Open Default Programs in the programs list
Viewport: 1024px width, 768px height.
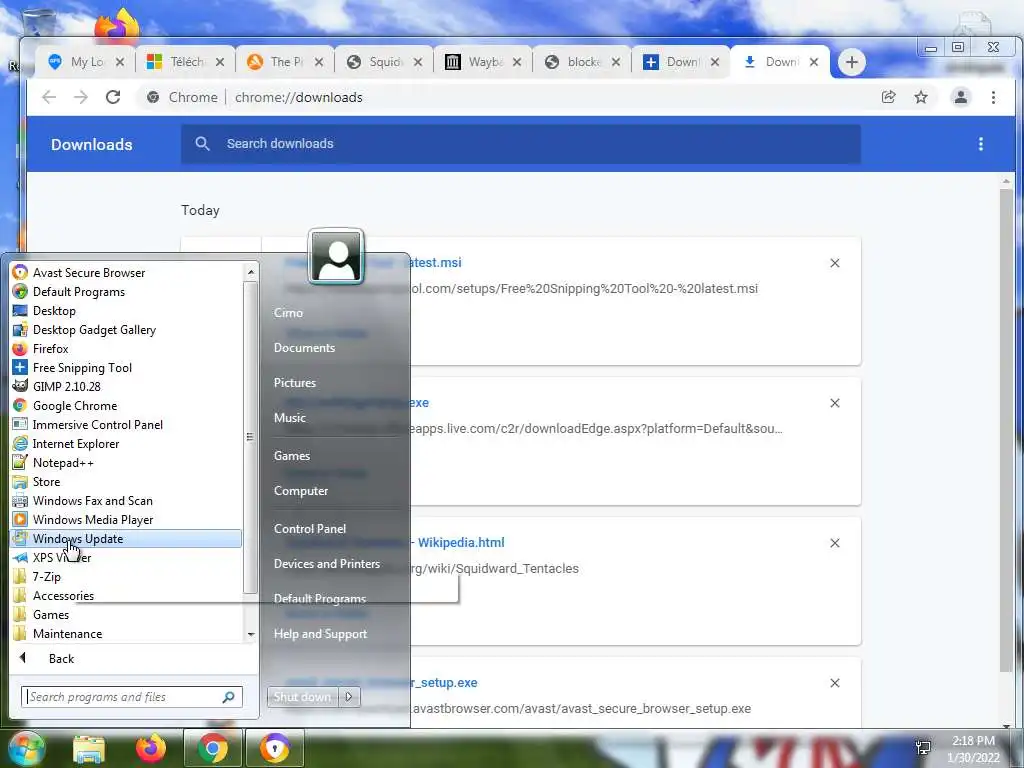78,291
